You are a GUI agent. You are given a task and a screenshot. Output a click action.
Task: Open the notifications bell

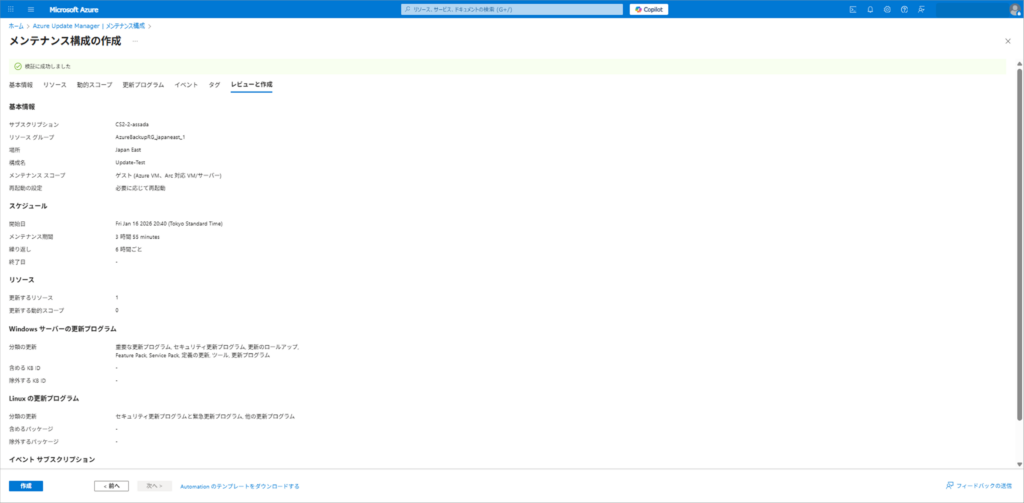(x=870, y=9)
